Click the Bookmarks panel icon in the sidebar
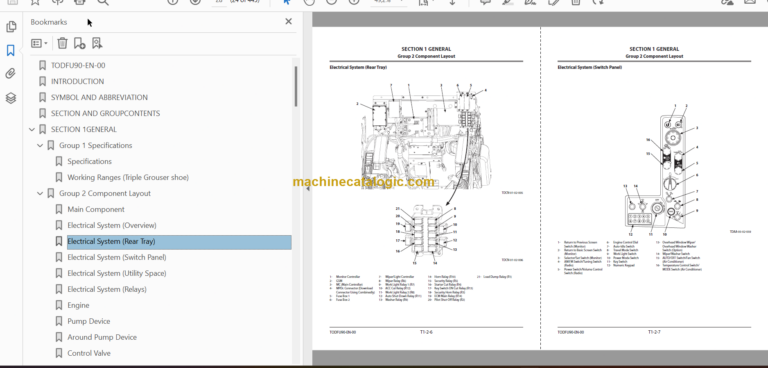Image resolution: width=768 pixels, height=368 pixels. 11,50
